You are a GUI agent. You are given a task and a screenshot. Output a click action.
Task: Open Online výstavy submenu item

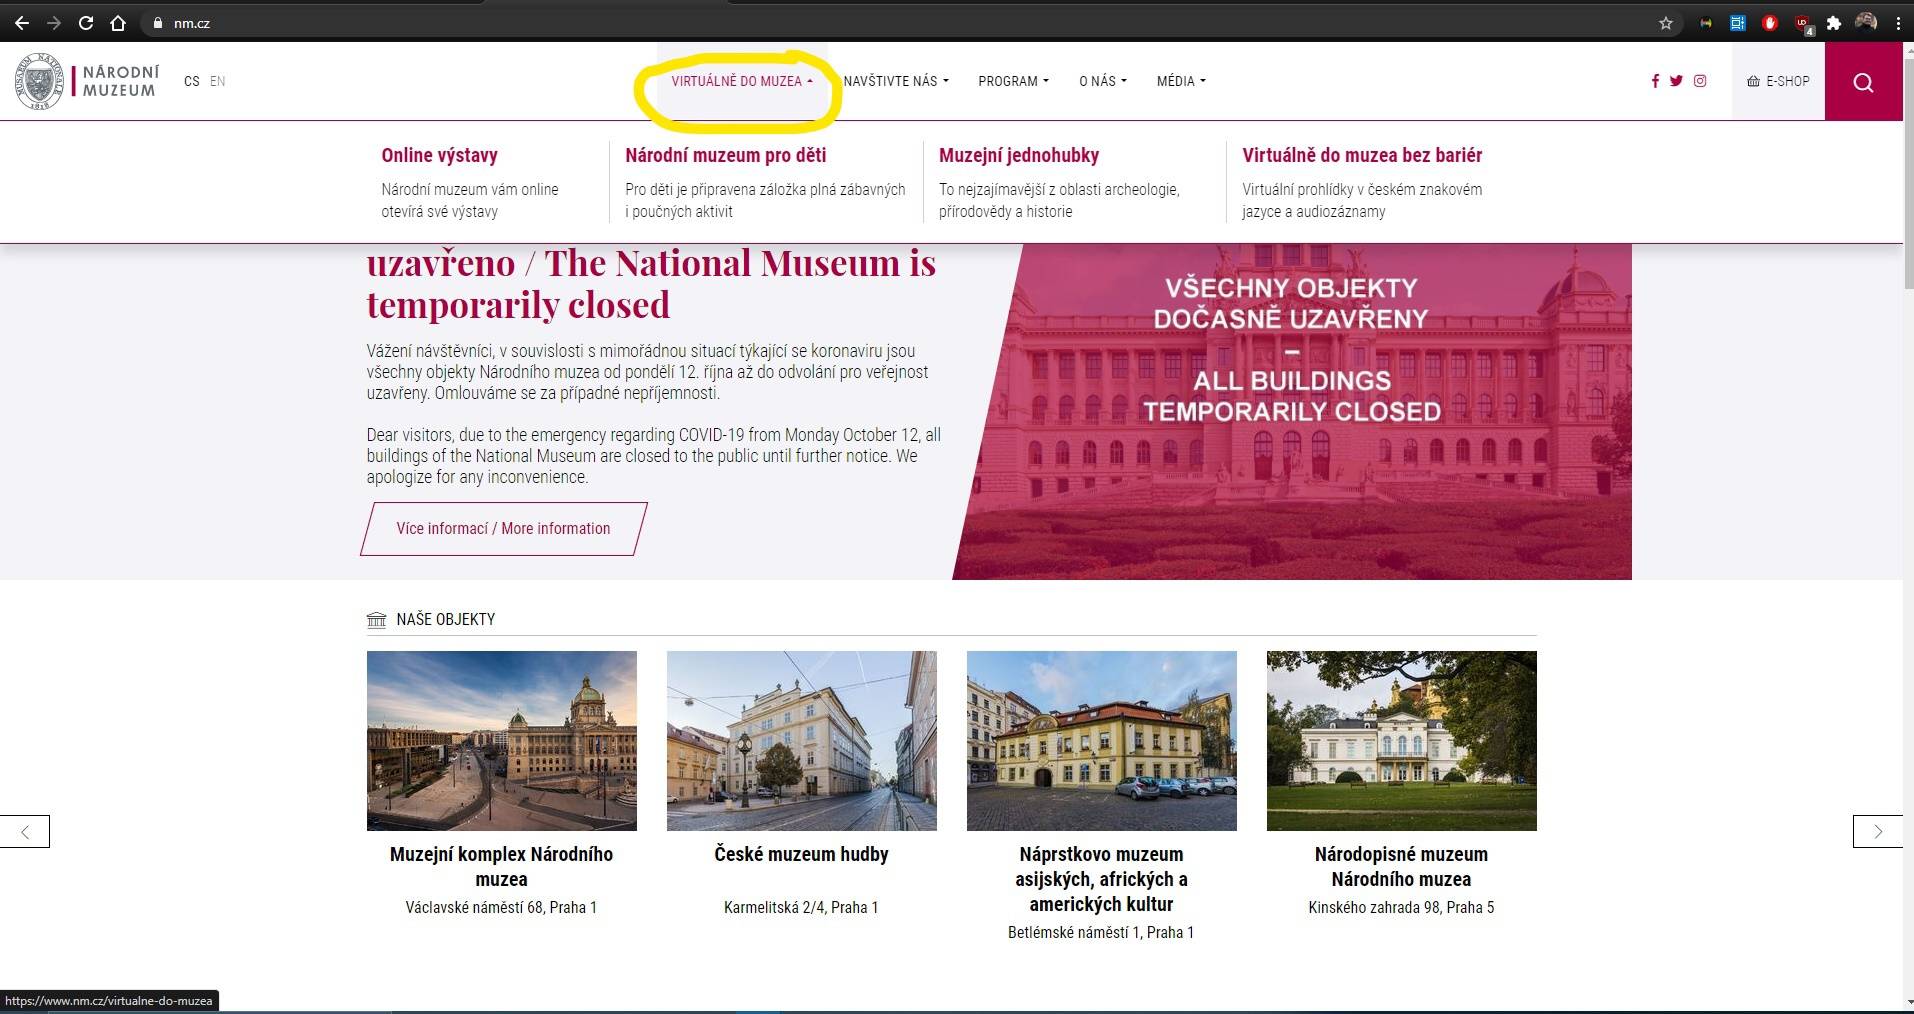click(x=439, y=155)
